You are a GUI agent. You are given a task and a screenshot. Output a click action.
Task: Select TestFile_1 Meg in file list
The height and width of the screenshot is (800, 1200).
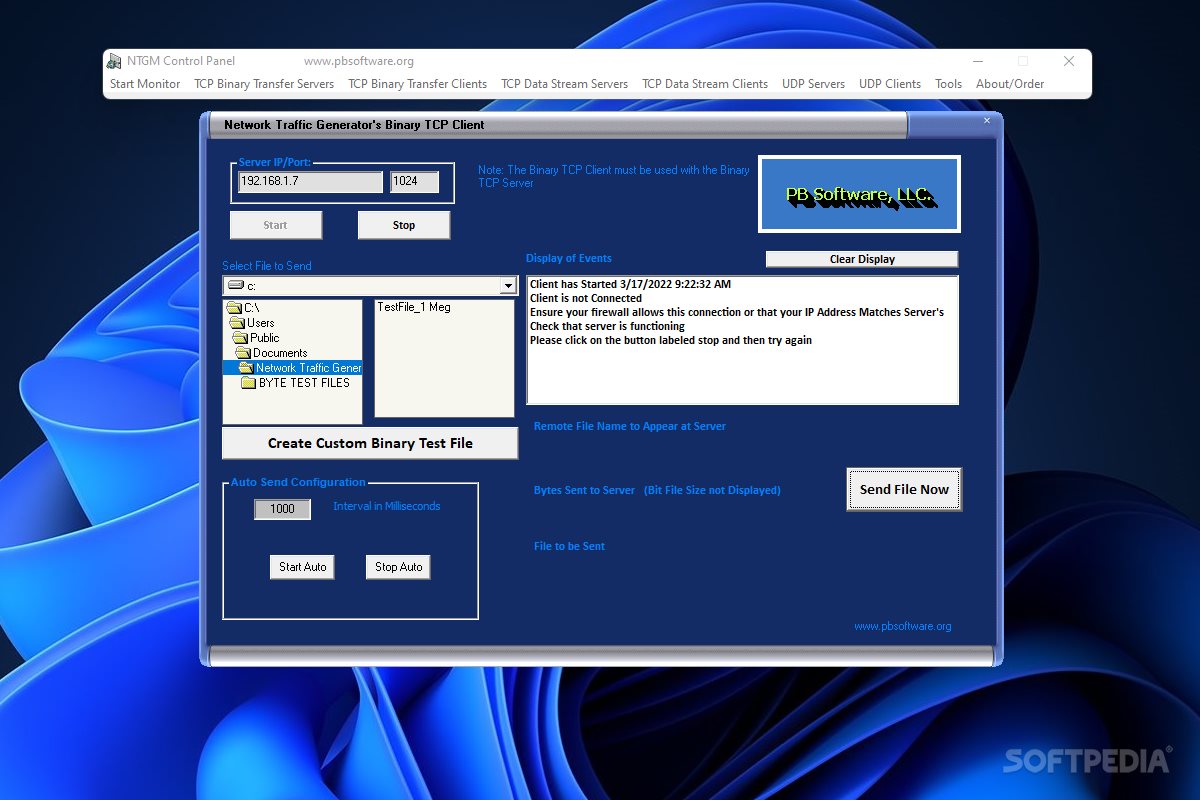click(414, 307)
